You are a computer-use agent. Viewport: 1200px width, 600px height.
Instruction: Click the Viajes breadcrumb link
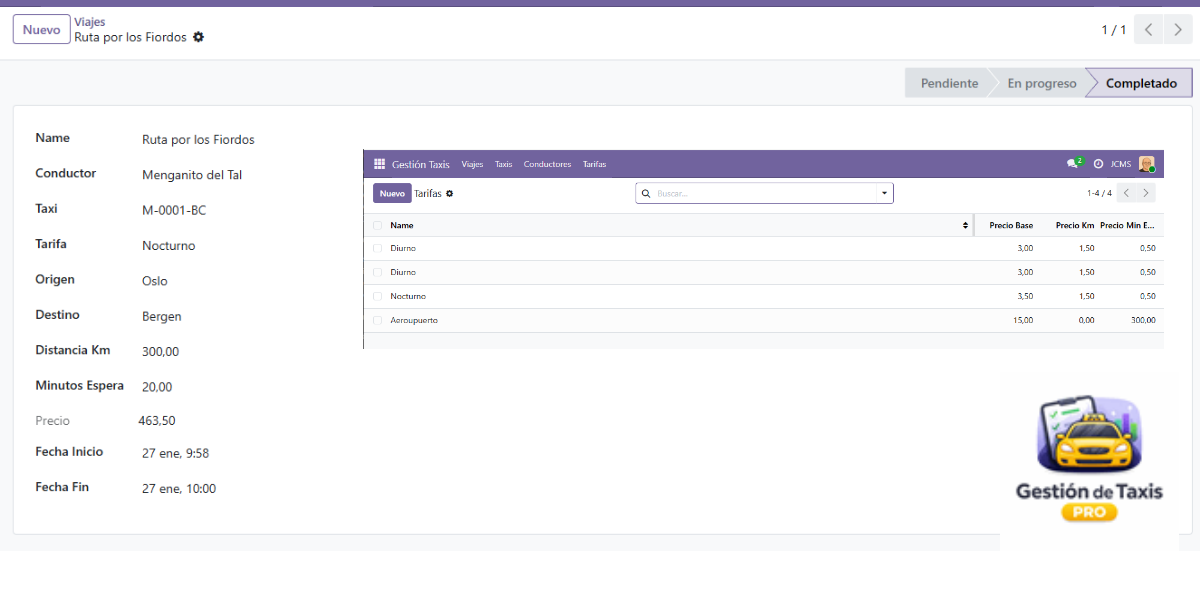coord(90,22)
